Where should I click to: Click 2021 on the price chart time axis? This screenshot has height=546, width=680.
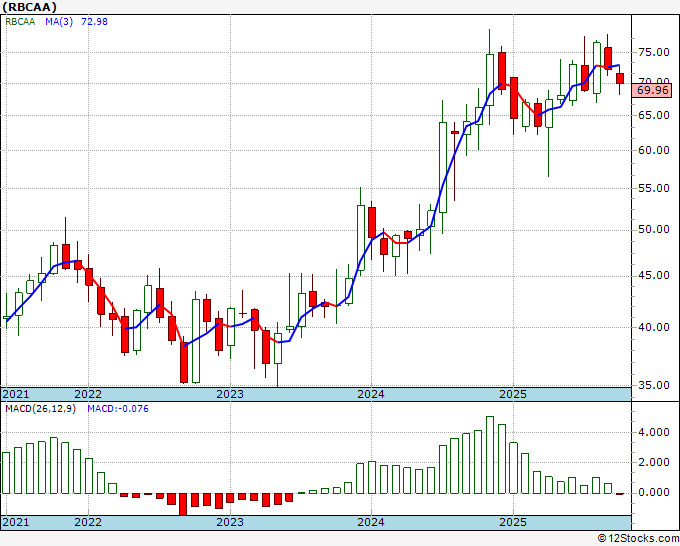pos(16,394)
